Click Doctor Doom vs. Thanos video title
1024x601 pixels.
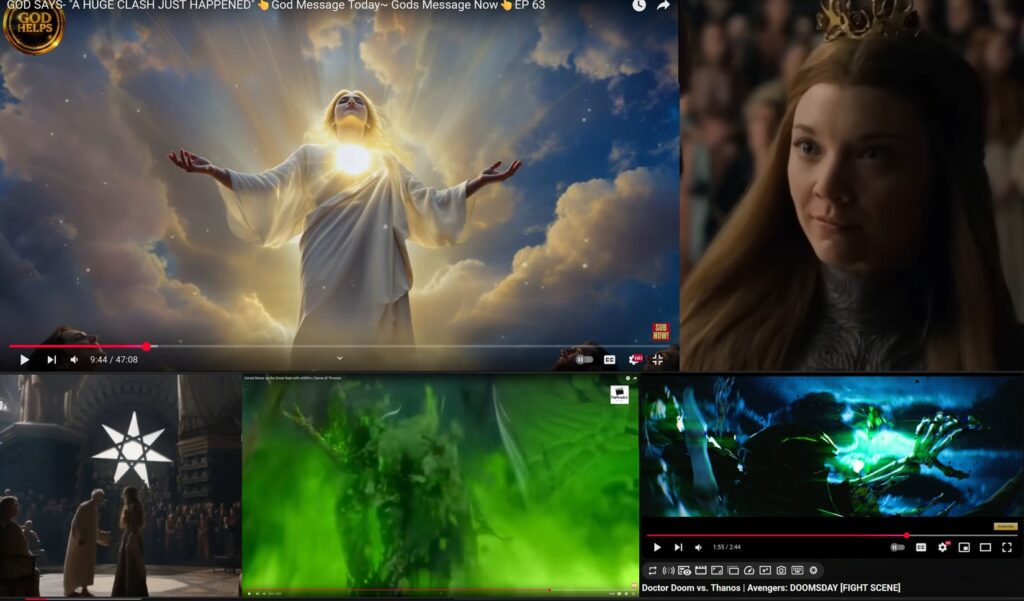coord(771,588)
